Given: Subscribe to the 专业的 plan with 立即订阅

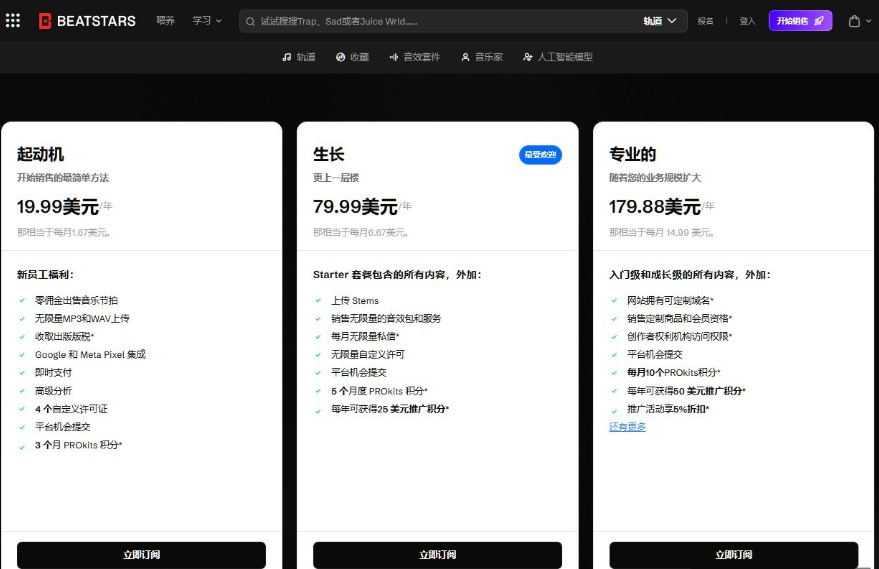Looking at the screenshot, I should tap(734, 555).
